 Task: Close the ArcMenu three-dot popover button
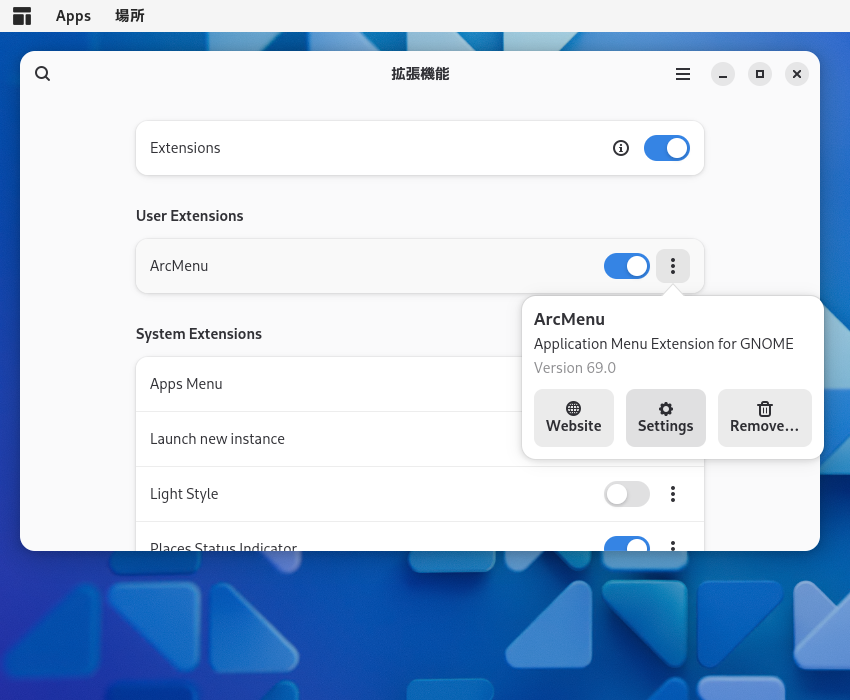tap(673, 266)
